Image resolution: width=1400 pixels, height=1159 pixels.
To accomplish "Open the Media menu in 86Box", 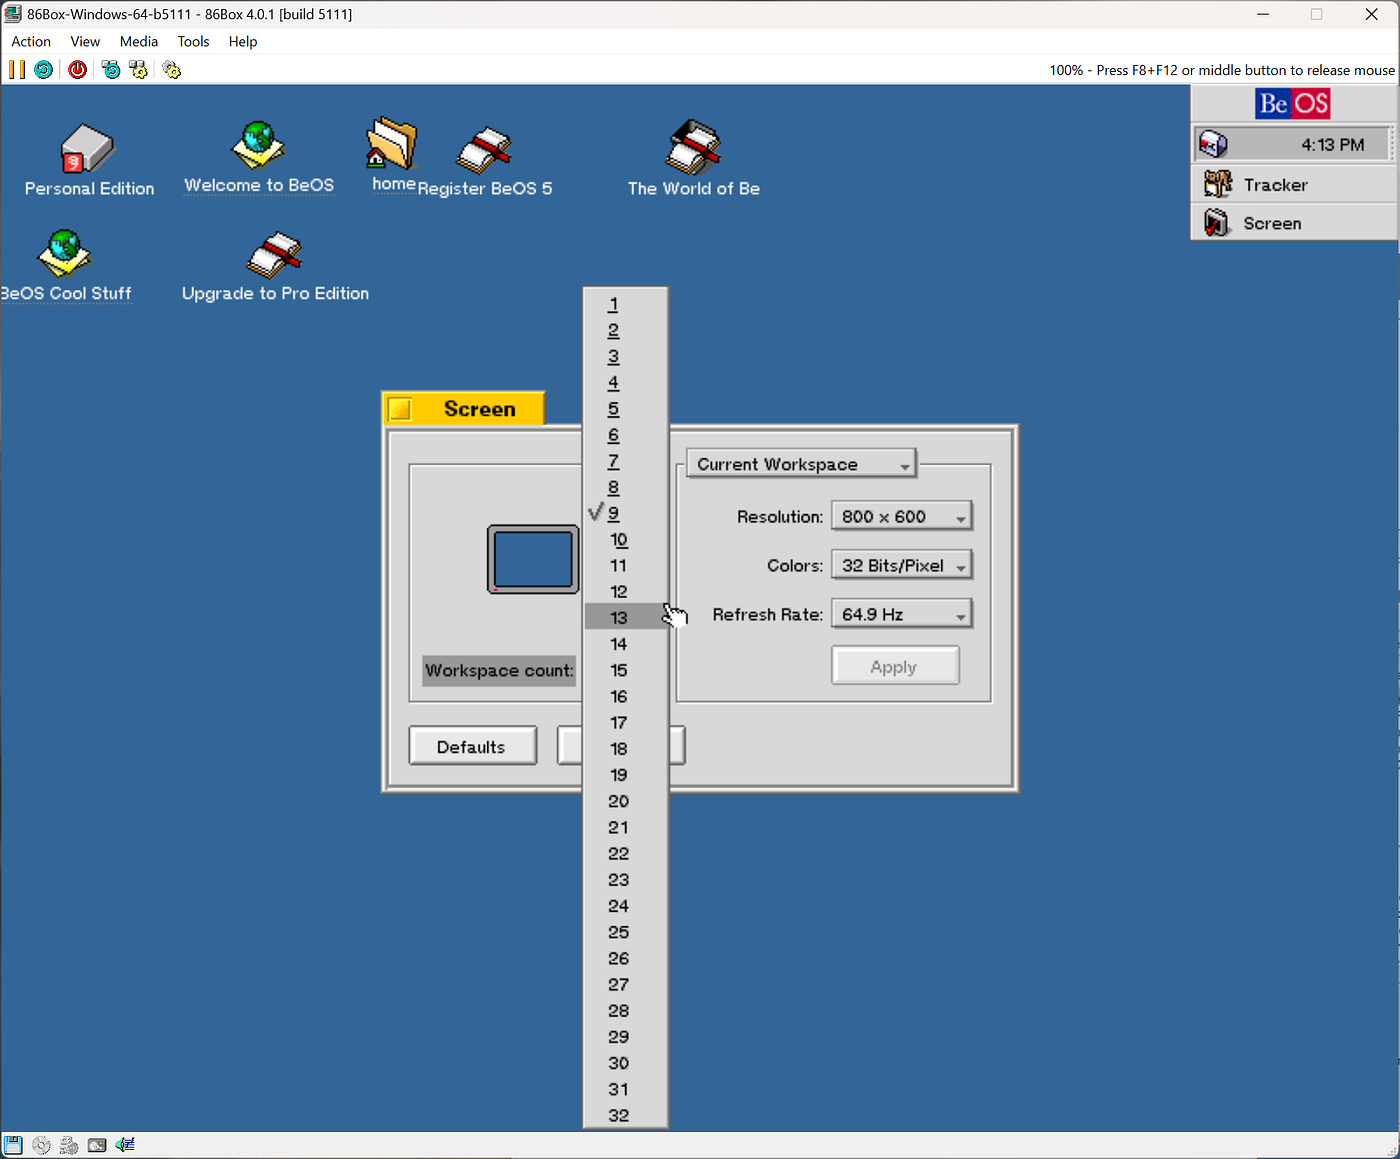I will pos(138,41).
